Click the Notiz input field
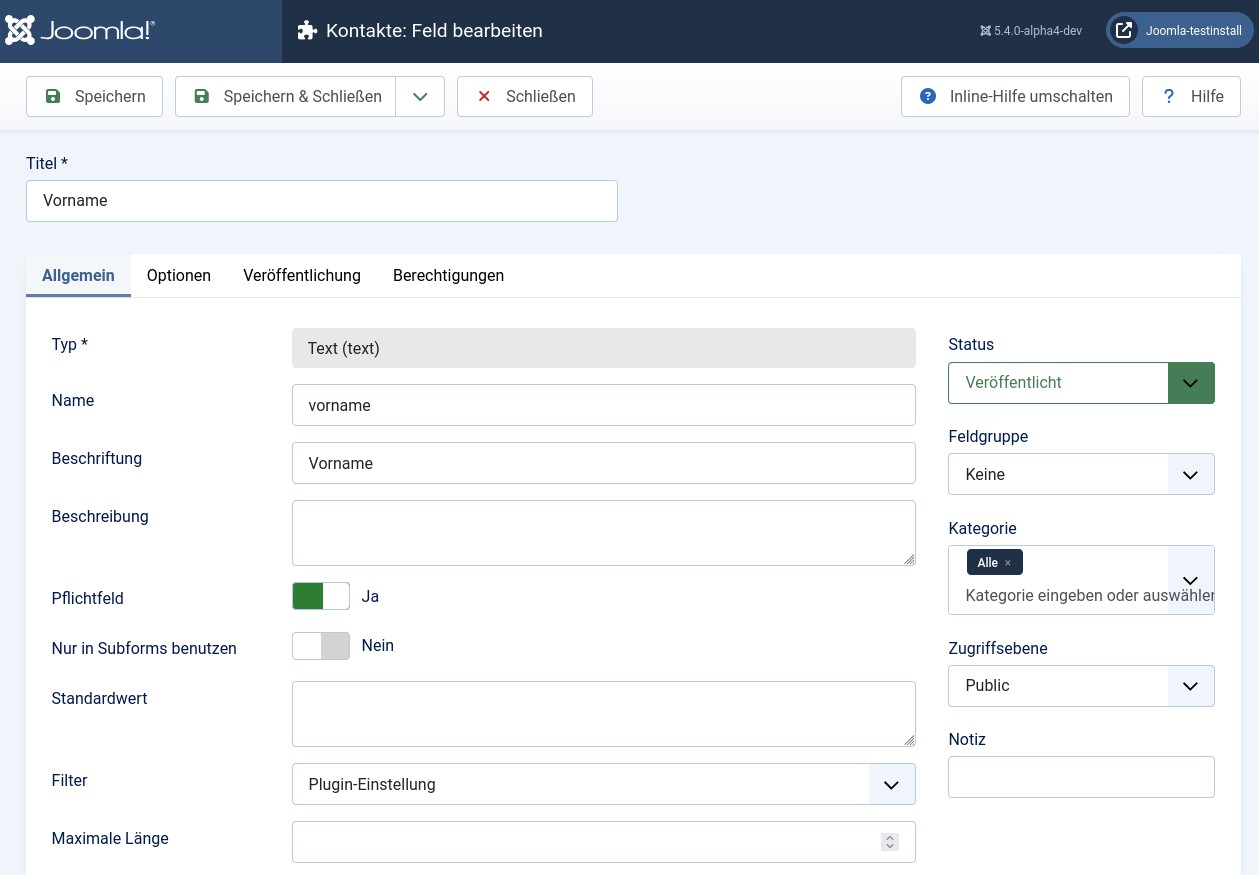Viewport: 1259px width, 875px height. 1081,777
